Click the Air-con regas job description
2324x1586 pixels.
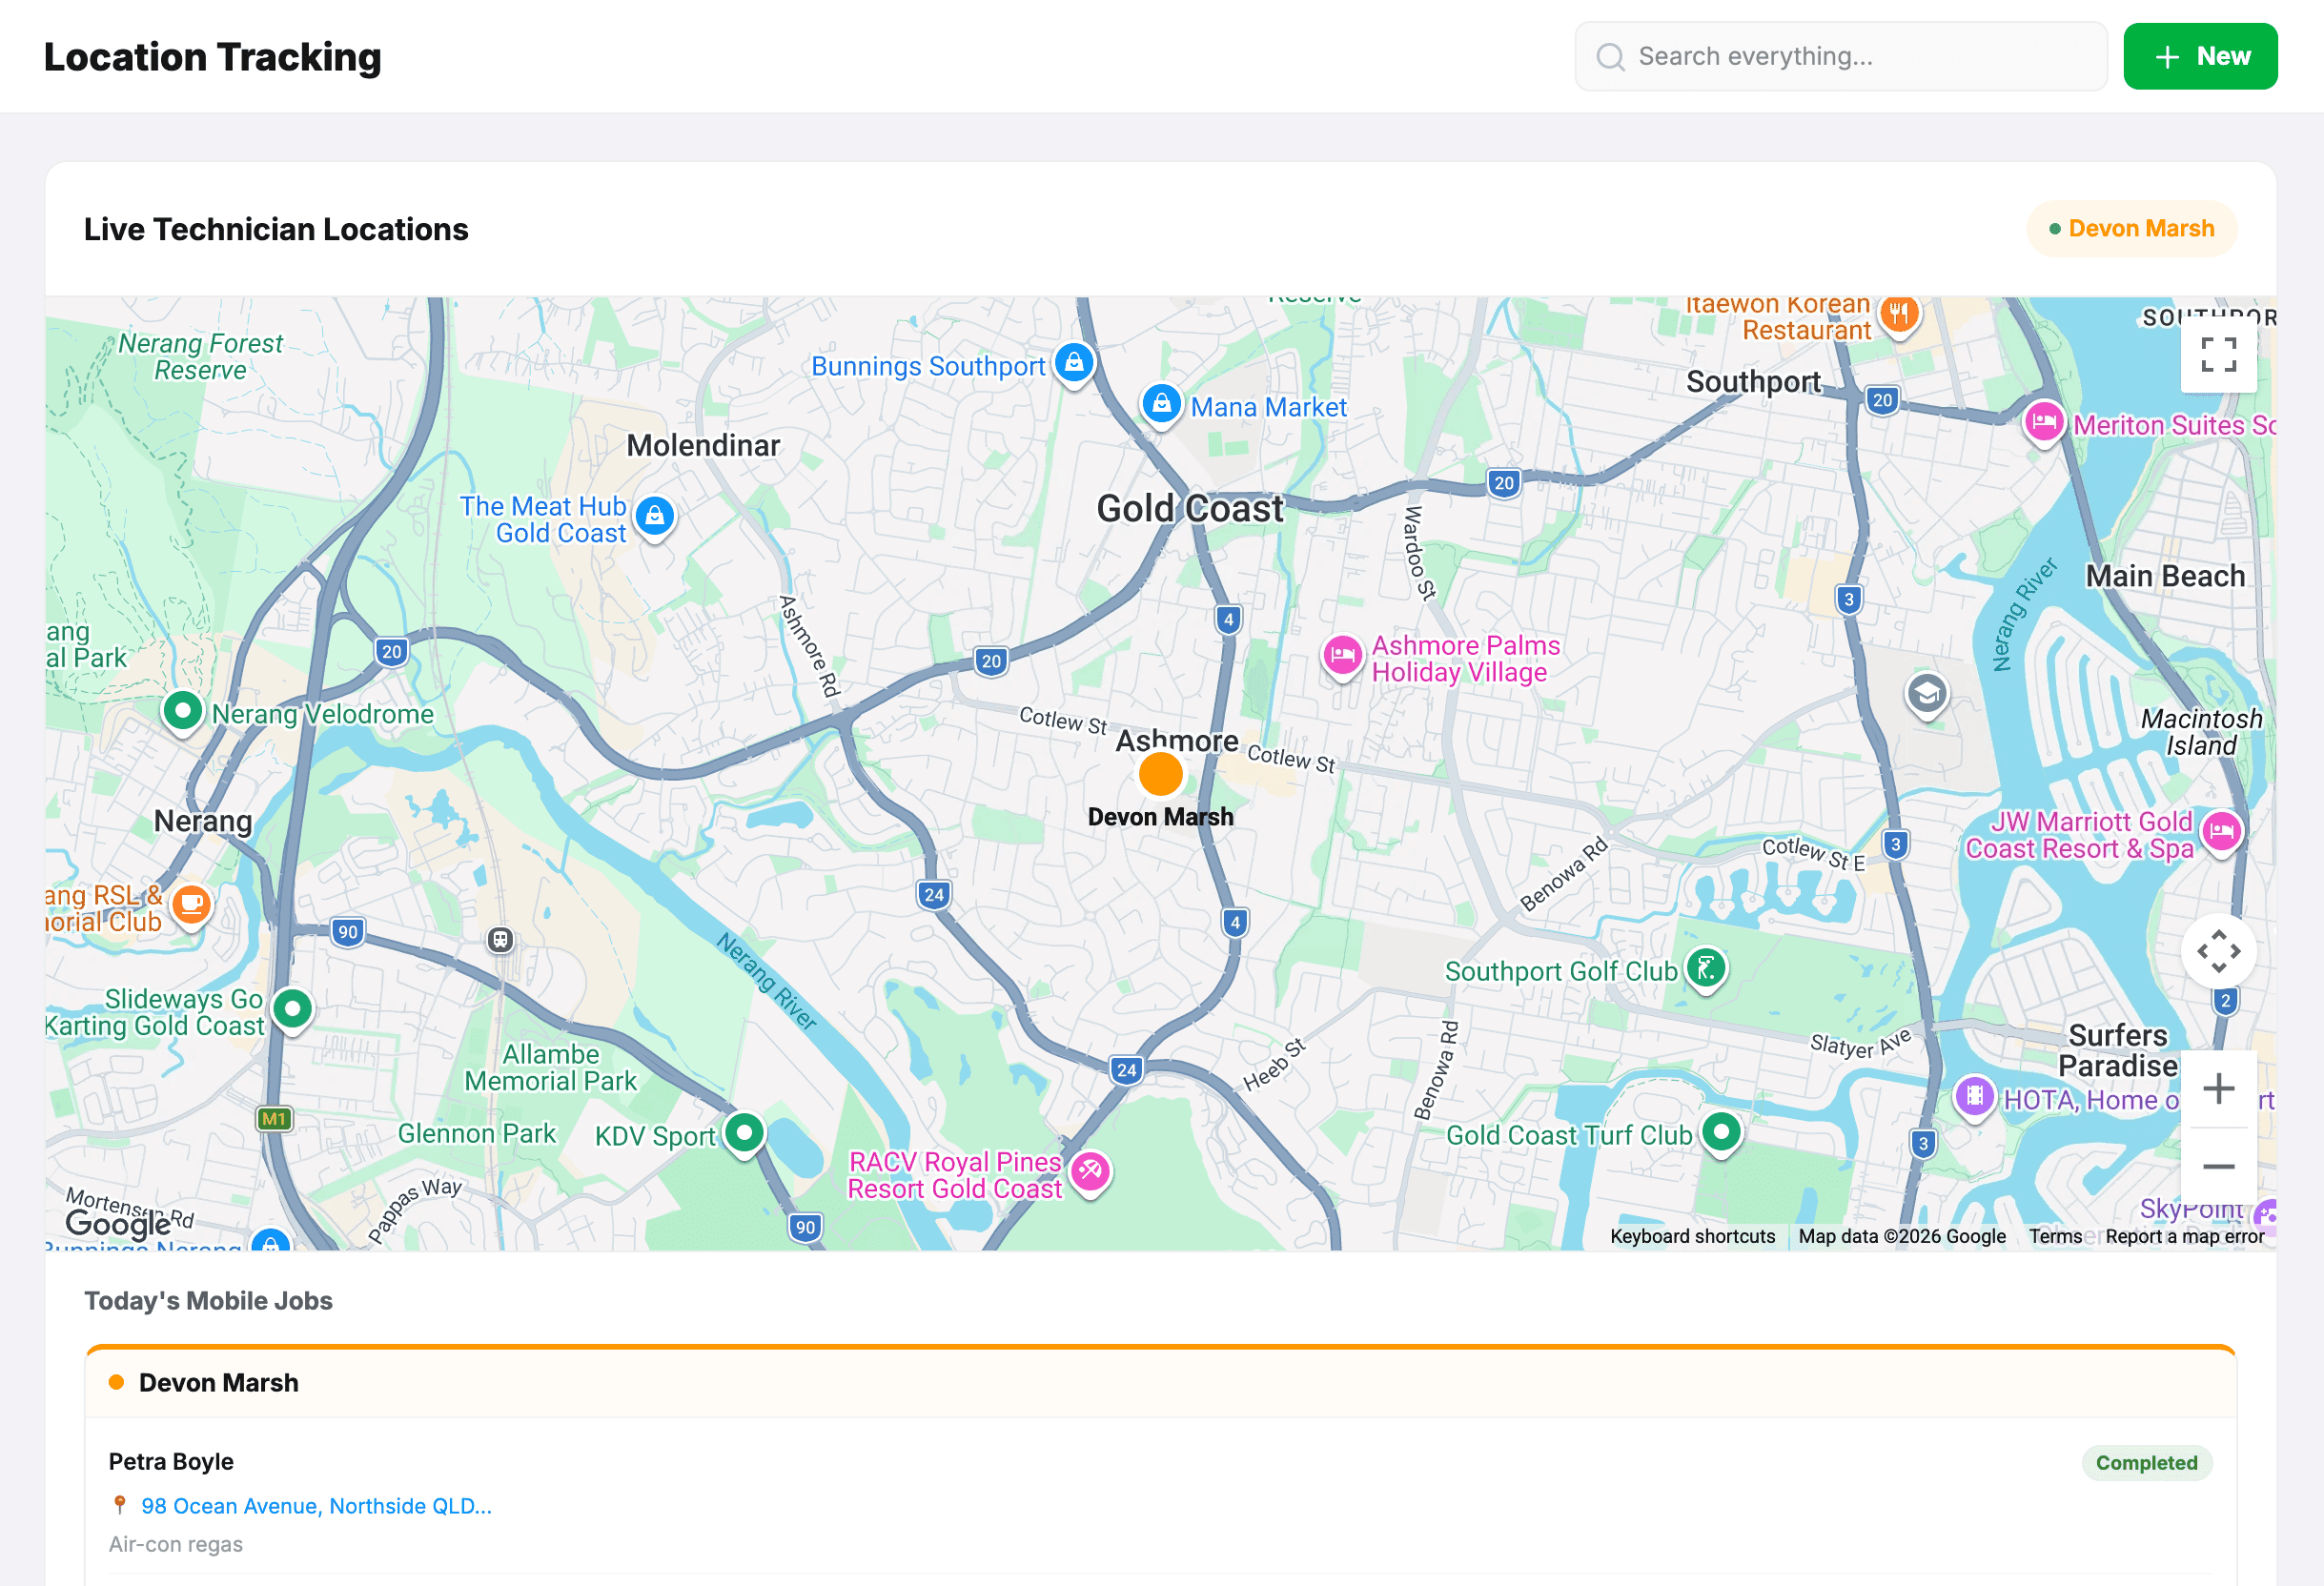click(x=176, y=1544)
